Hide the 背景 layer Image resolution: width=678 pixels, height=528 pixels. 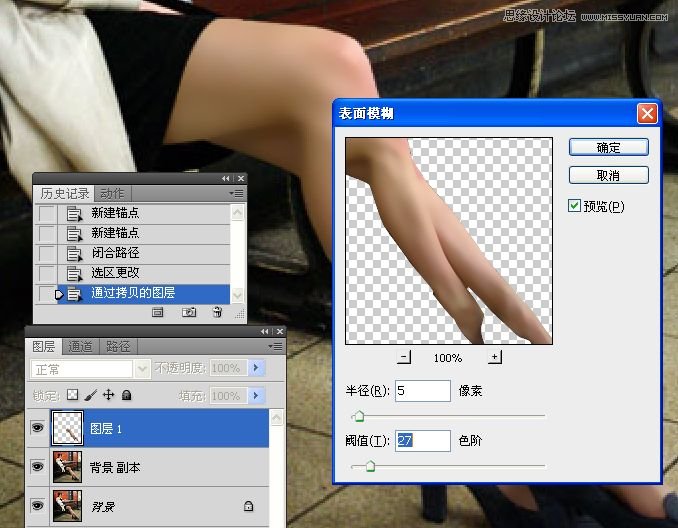[x=38, y=505]
